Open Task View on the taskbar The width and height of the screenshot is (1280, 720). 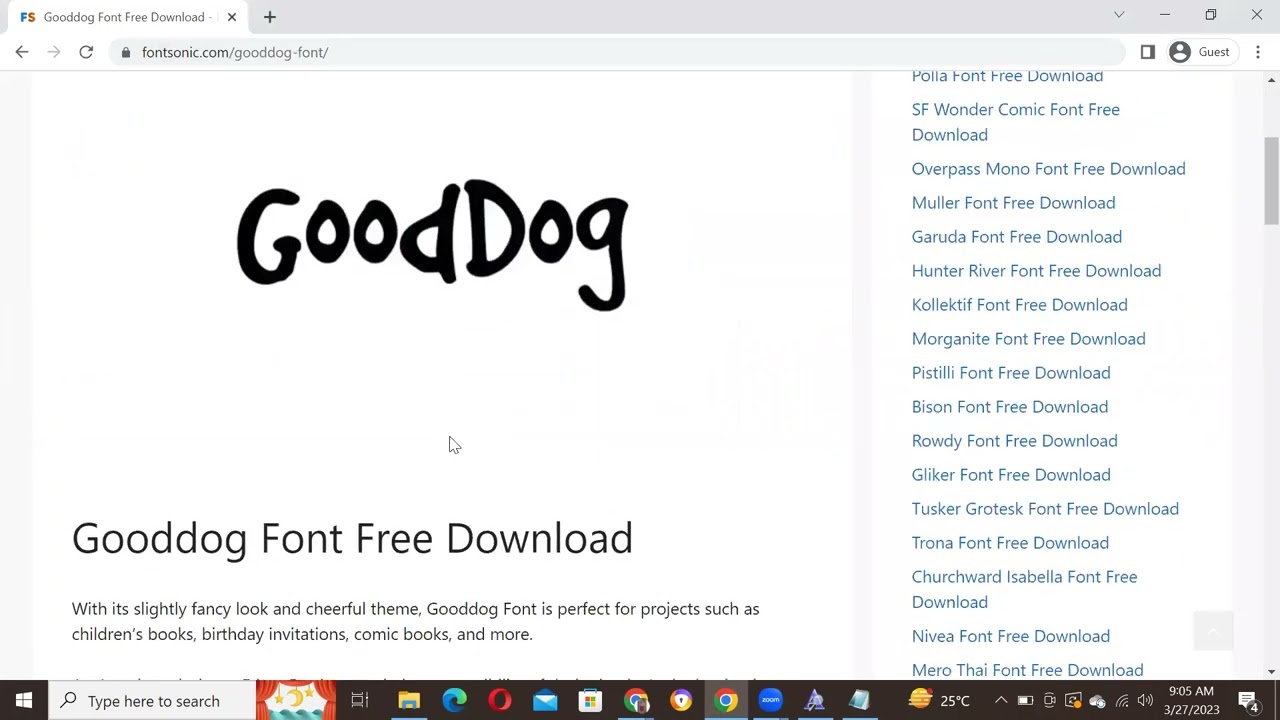point(360,700)
